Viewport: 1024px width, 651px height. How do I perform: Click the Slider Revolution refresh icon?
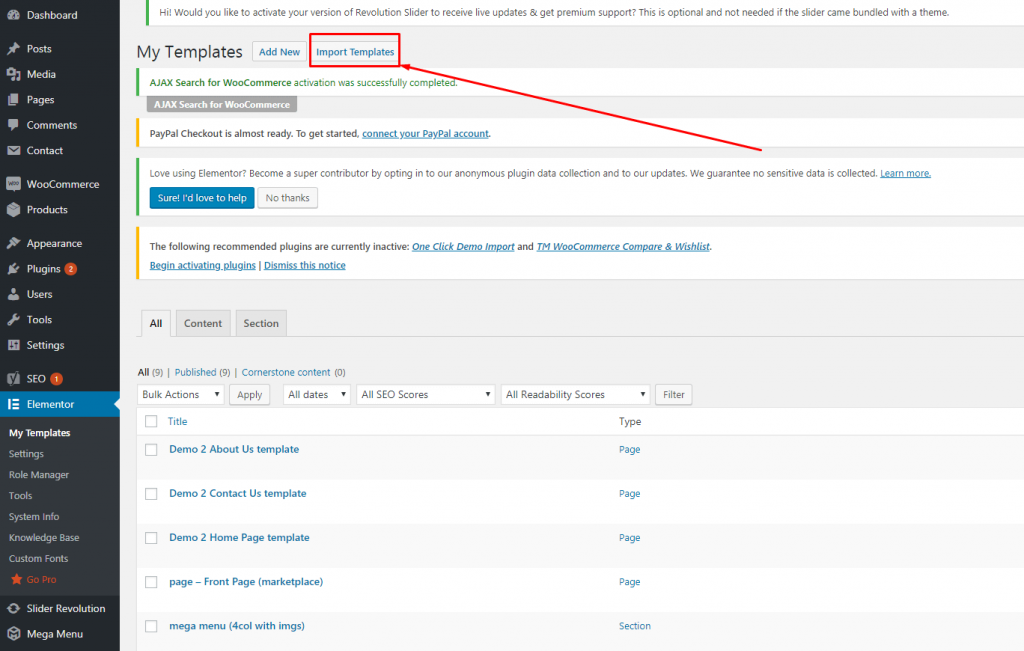pos(13,608)
